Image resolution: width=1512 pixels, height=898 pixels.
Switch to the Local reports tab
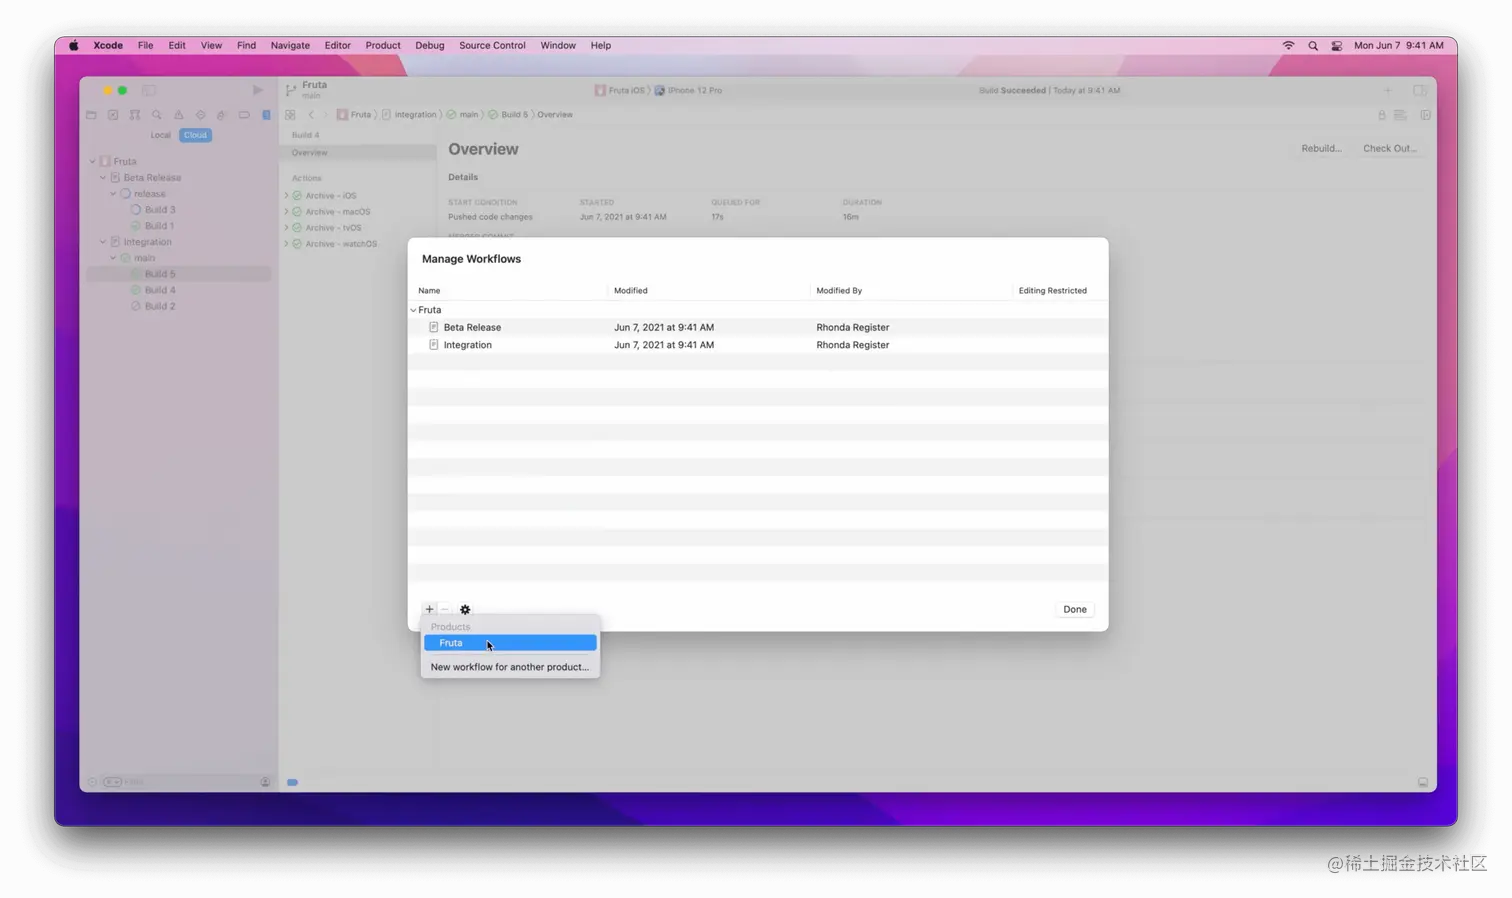(x=160, y=135)
